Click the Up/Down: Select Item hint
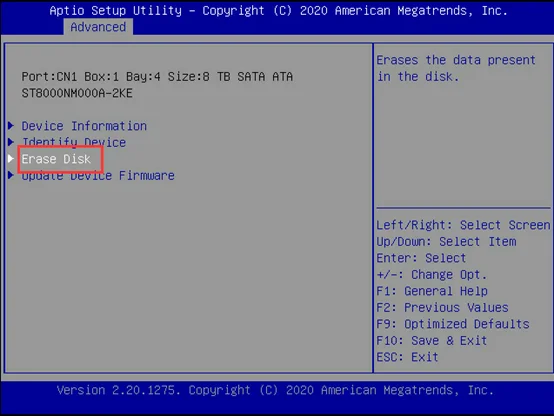 point(446,242)
